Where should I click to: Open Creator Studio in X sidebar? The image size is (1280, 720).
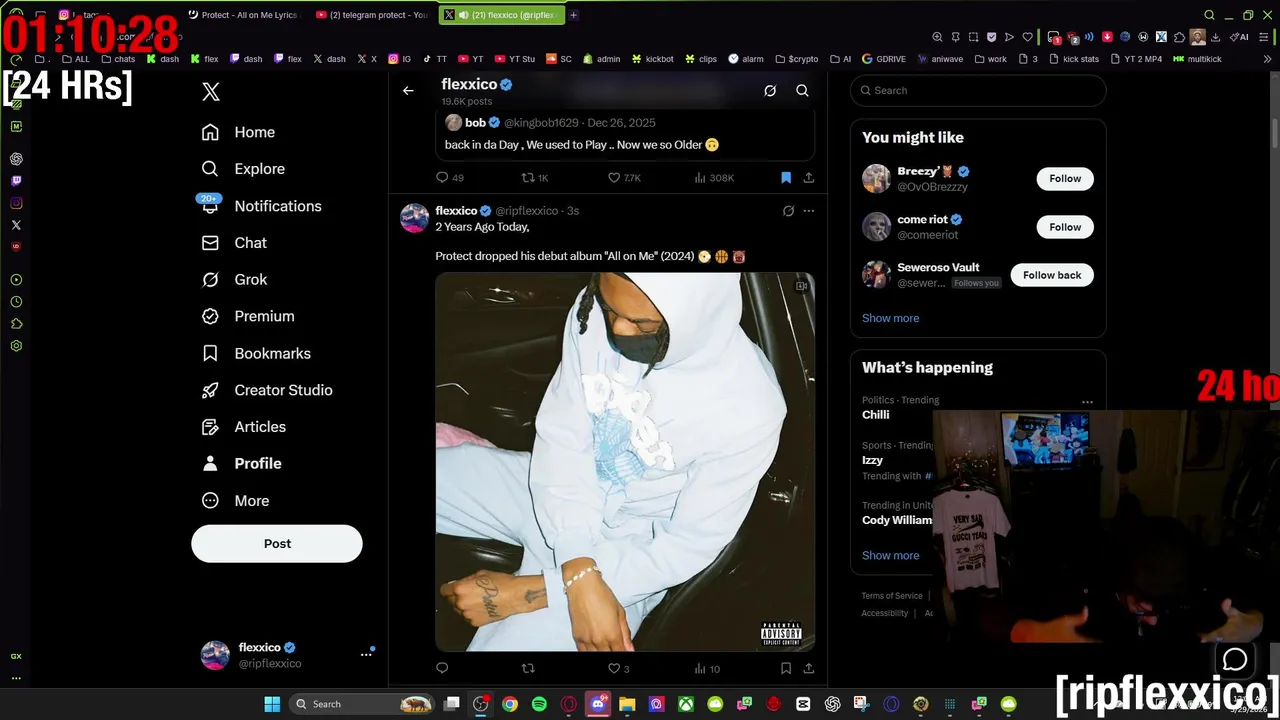267,390
